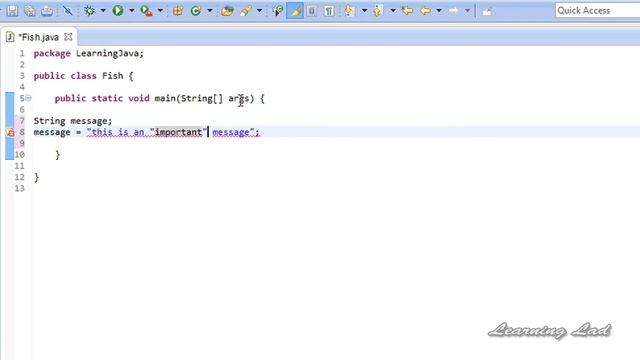Click the Run Last Tool coverage icon
The image size is (640, 360).
(146, 10)
